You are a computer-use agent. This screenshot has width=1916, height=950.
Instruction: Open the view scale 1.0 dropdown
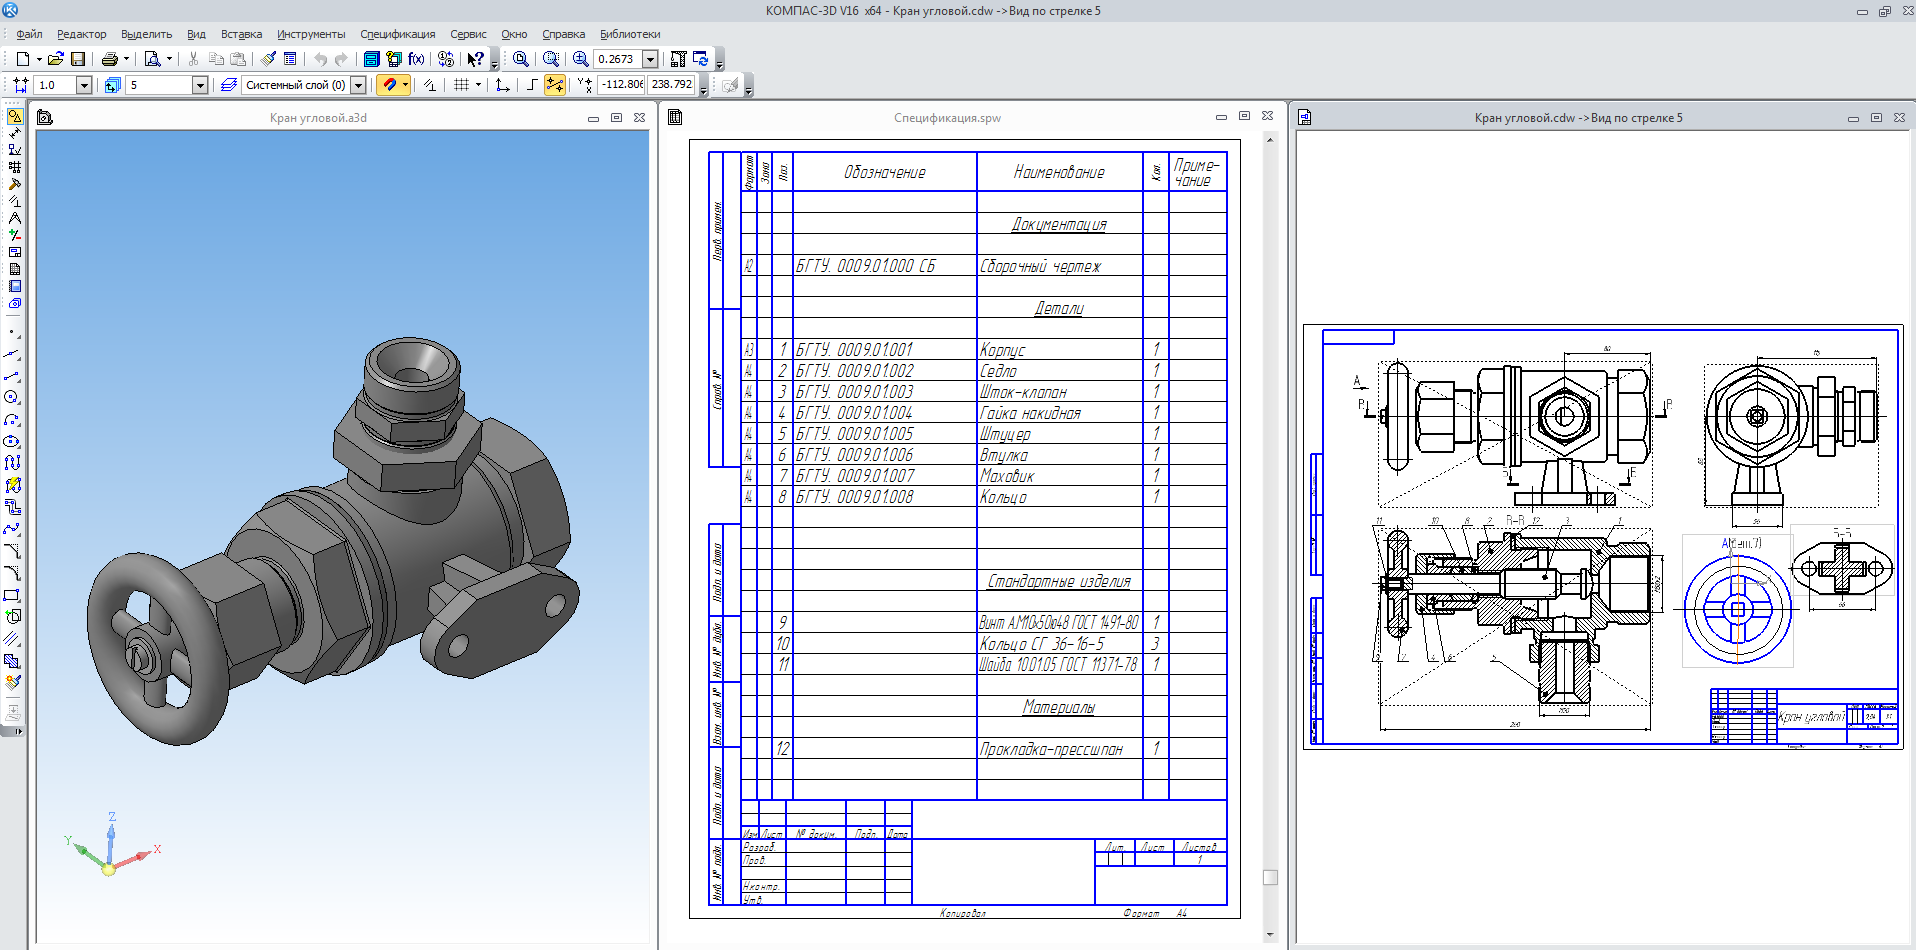(84, 85)
